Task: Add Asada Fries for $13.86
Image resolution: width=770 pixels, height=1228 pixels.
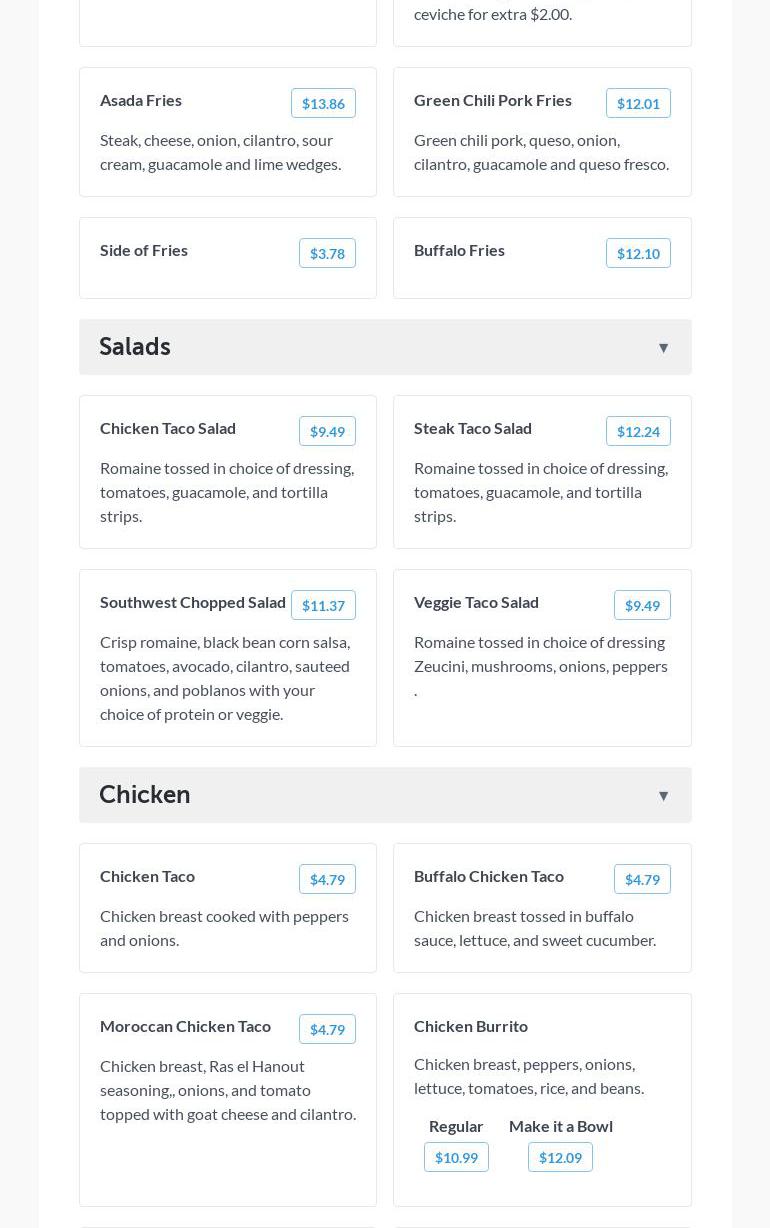Action: [323, 103]
